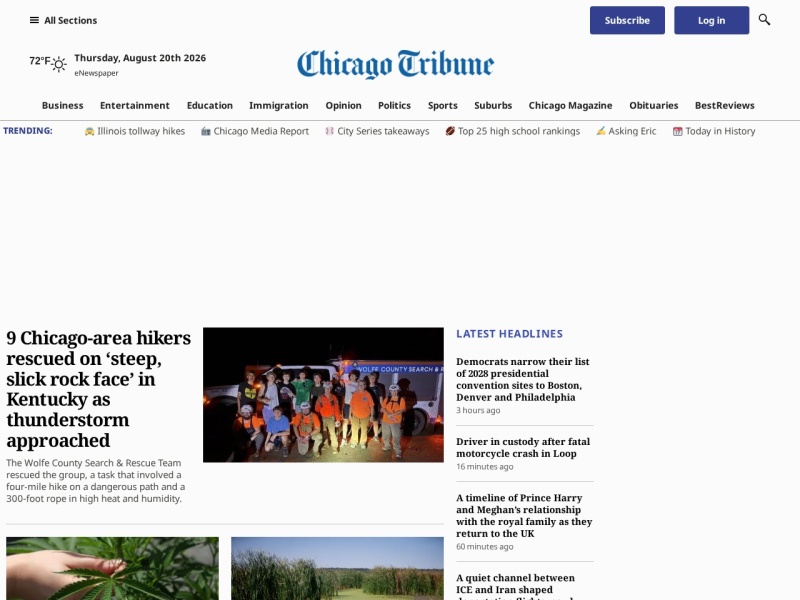Open the ICE and Iran quiet channel story
The height and width of the screenshot is (600, 800).
tap(515, 586)
